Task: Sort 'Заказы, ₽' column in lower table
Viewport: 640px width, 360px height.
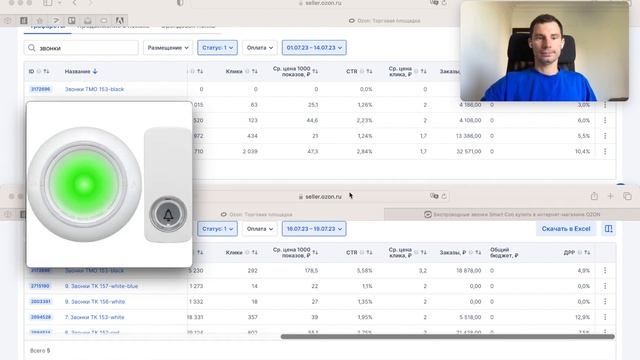Action: tap(478, 253)
